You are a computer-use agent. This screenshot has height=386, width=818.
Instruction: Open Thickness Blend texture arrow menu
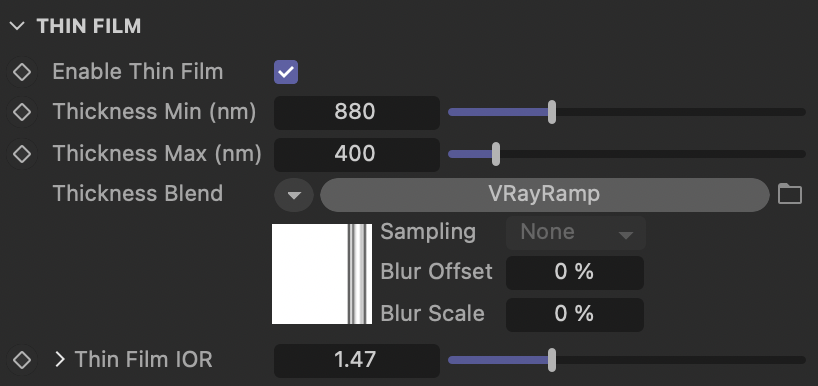(294, 195)
